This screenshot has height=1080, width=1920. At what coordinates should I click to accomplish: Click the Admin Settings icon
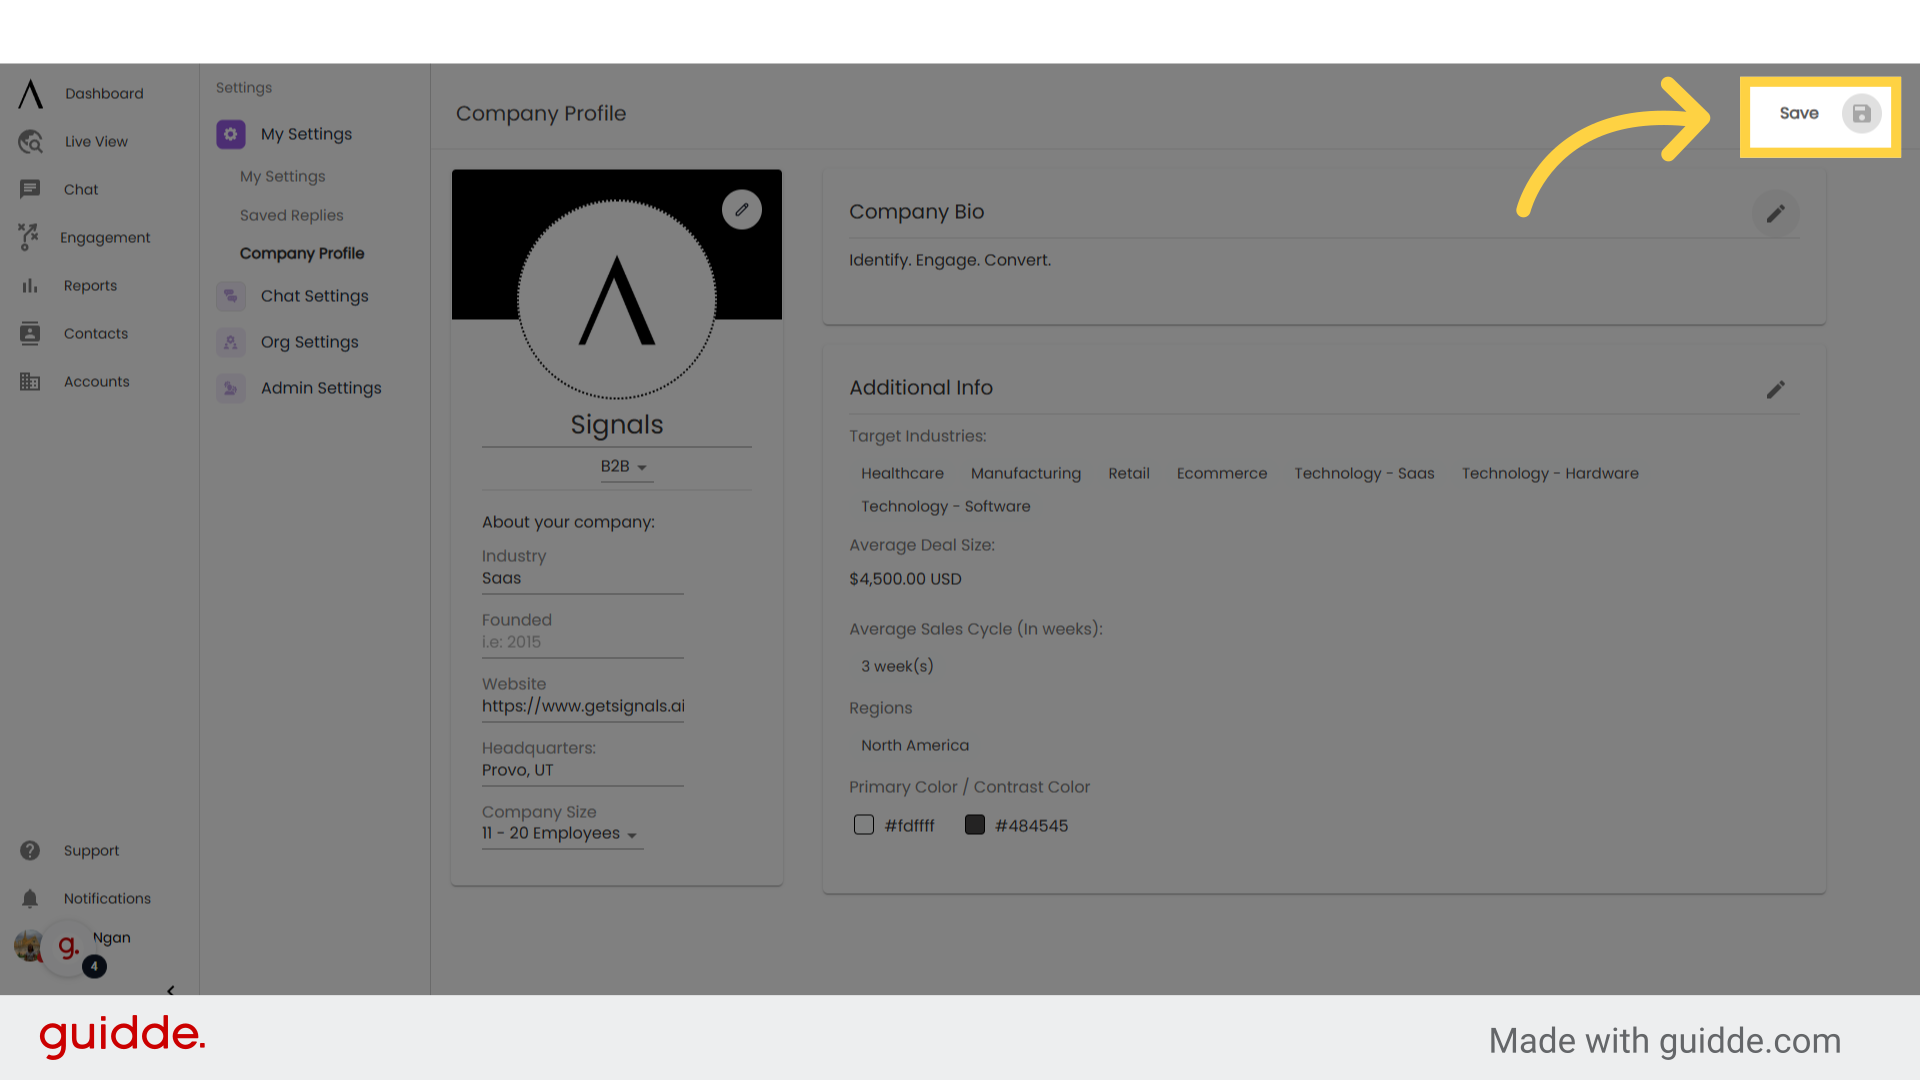click(x=231, y=388)
